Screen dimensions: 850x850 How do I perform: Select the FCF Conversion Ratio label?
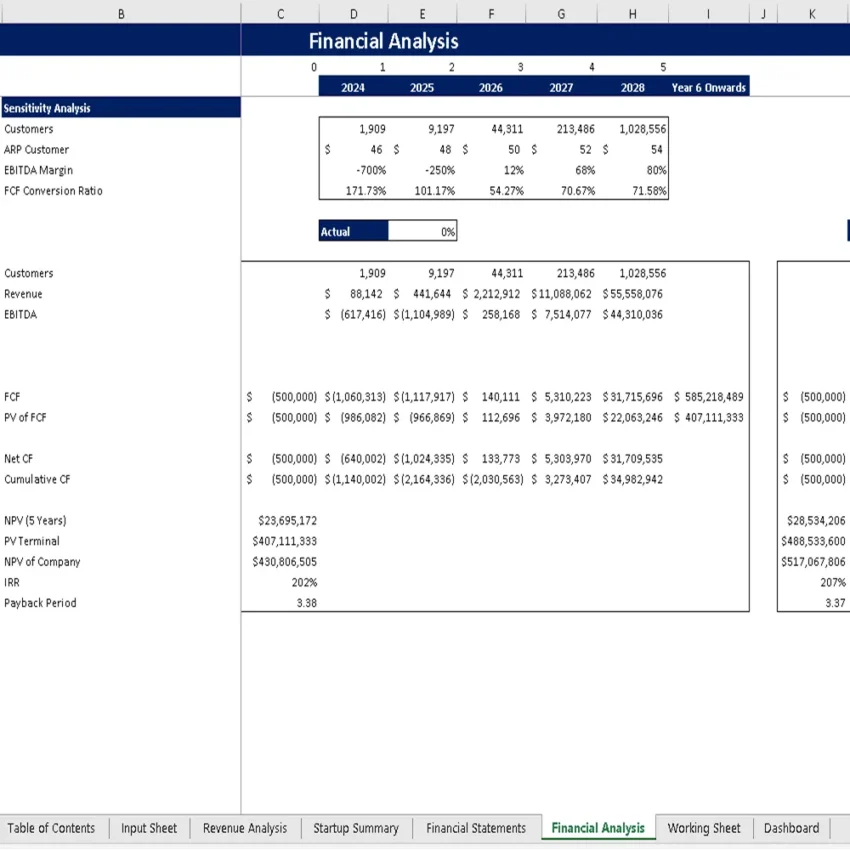[x=53, y=190]
